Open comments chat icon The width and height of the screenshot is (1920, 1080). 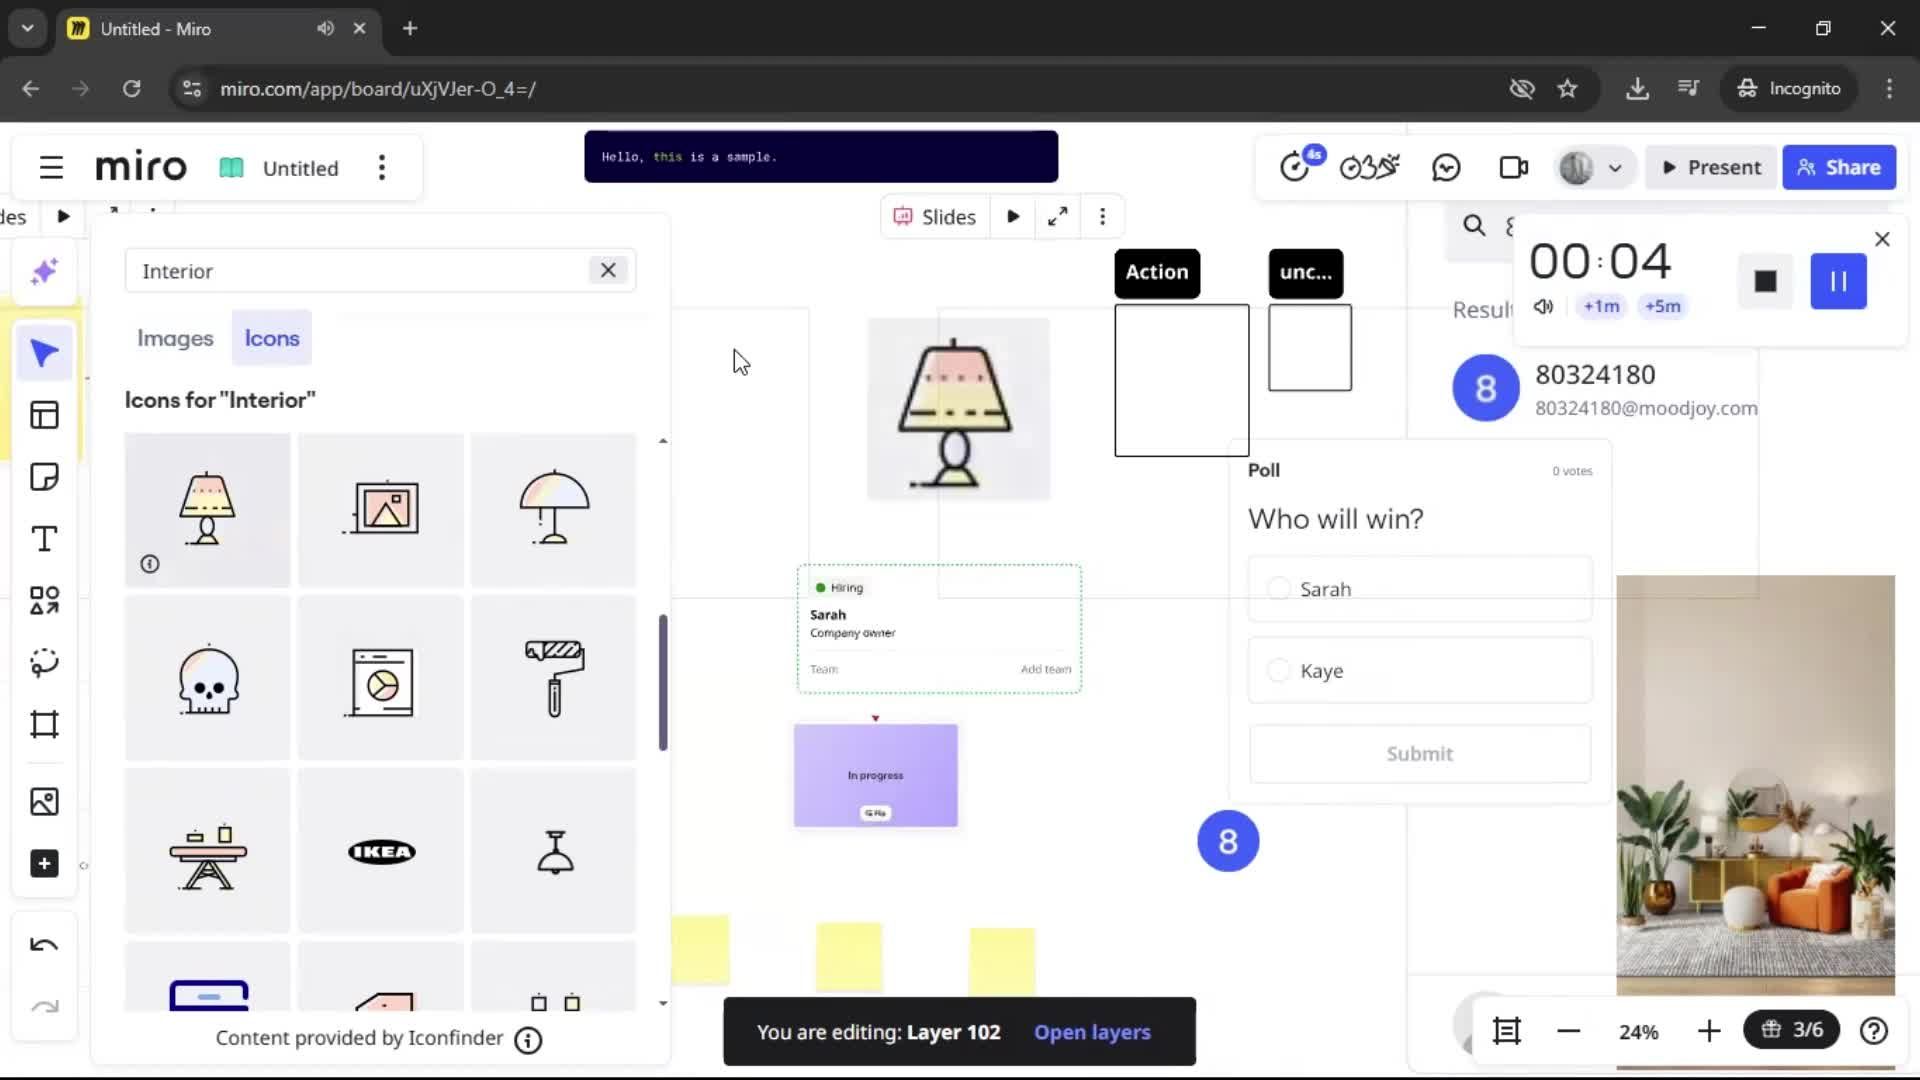pos(1446,168)
